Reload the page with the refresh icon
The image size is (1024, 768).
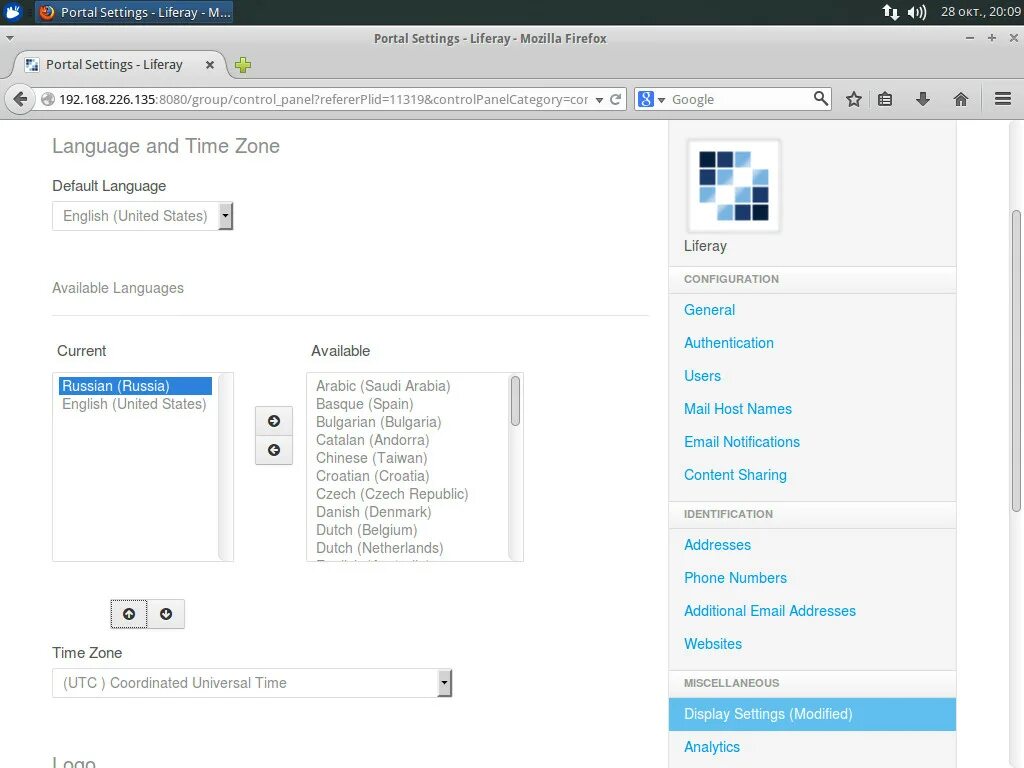(615, 99)
